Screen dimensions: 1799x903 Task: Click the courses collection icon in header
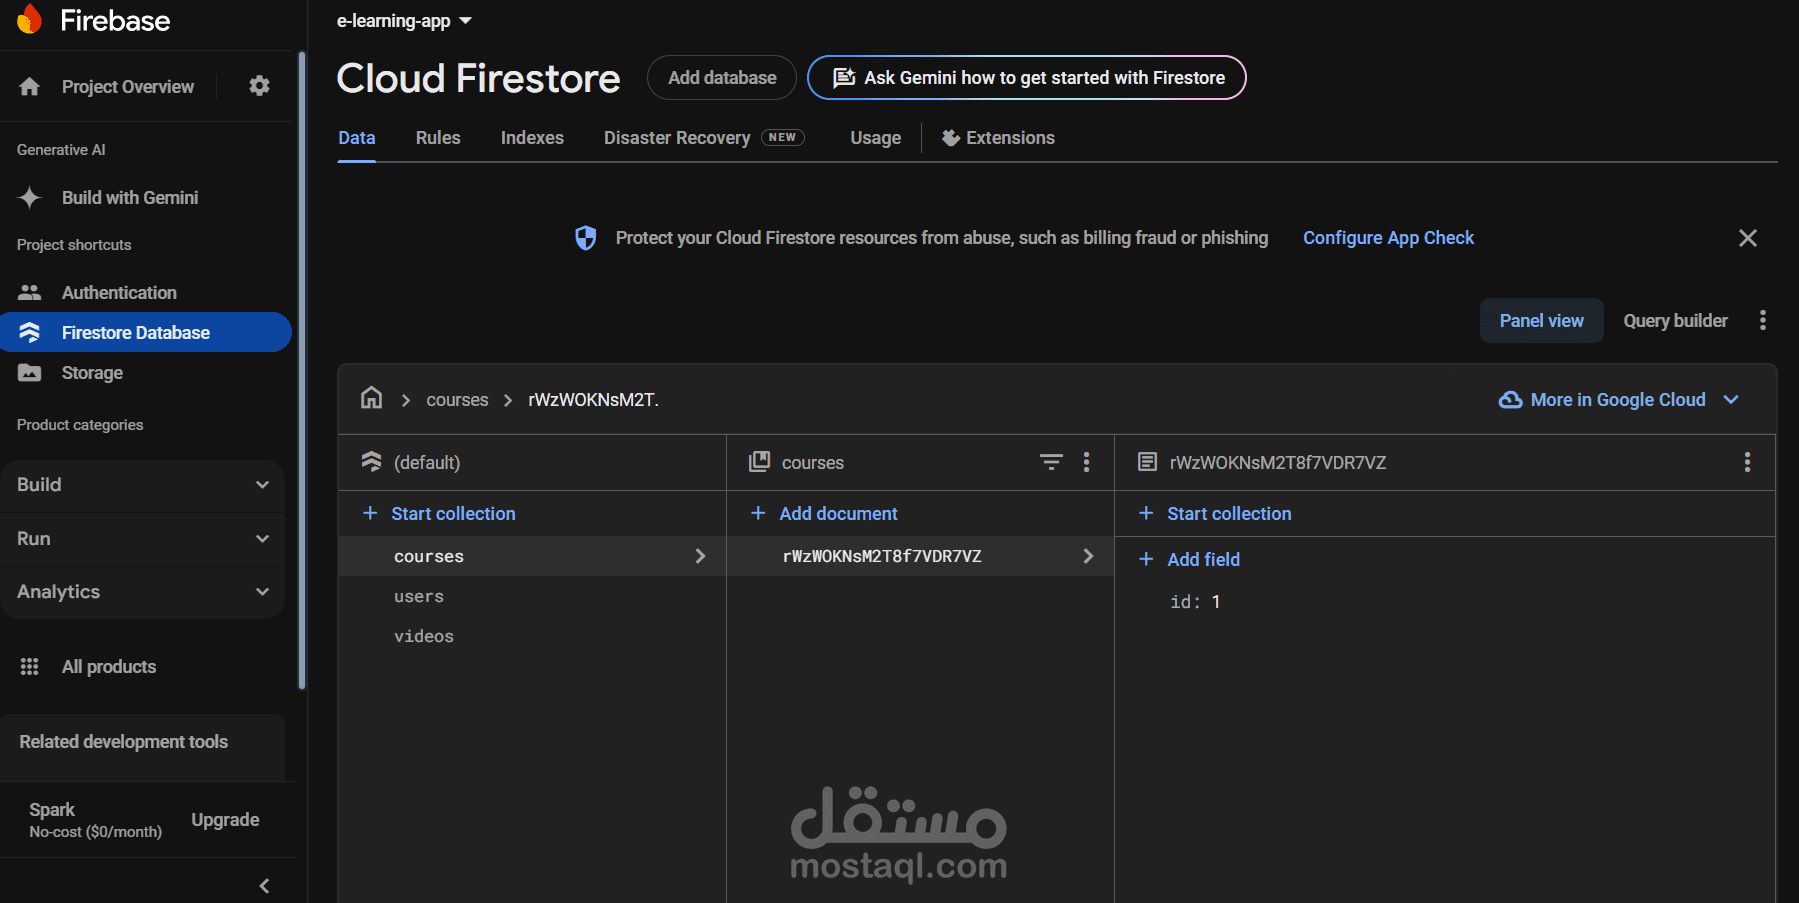(x=760, y=462)
